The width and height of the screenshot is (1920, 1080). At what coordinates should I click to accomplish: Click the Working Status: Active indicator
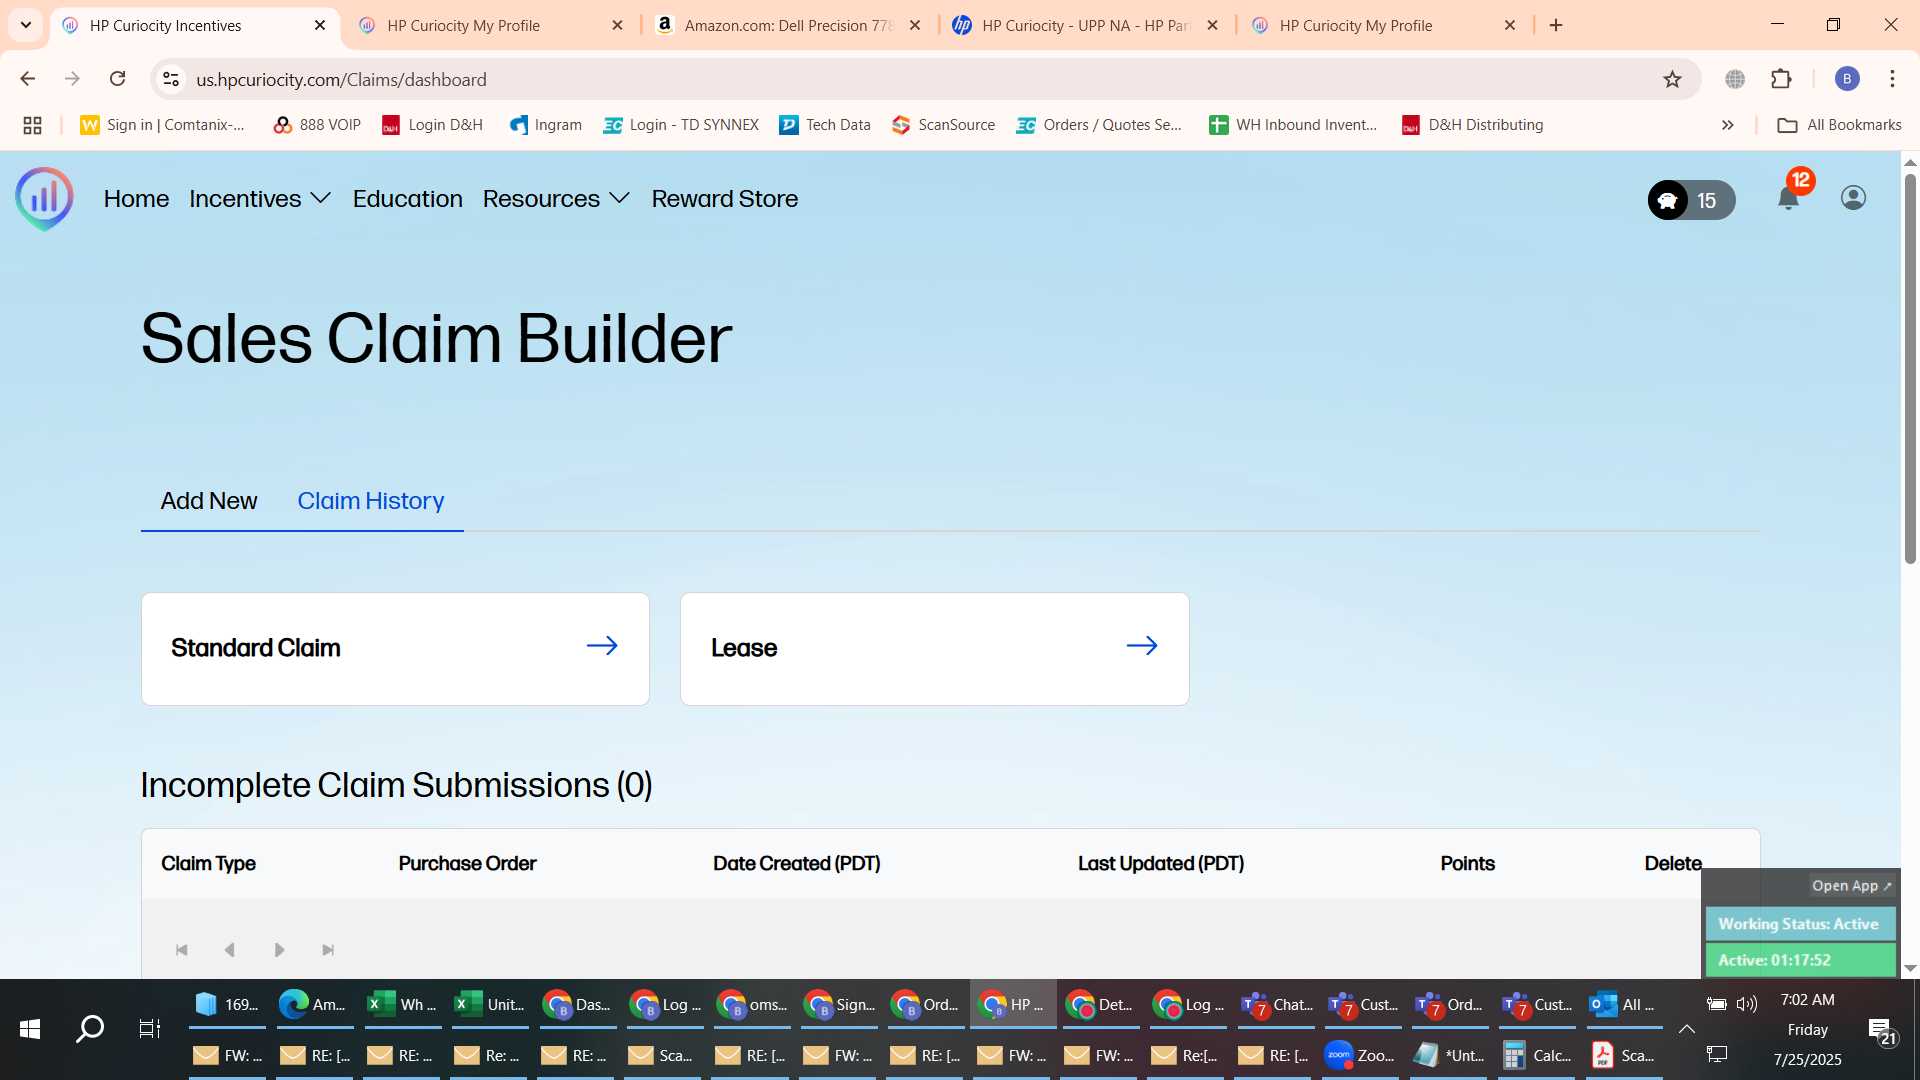click(x=1799, y=924)
